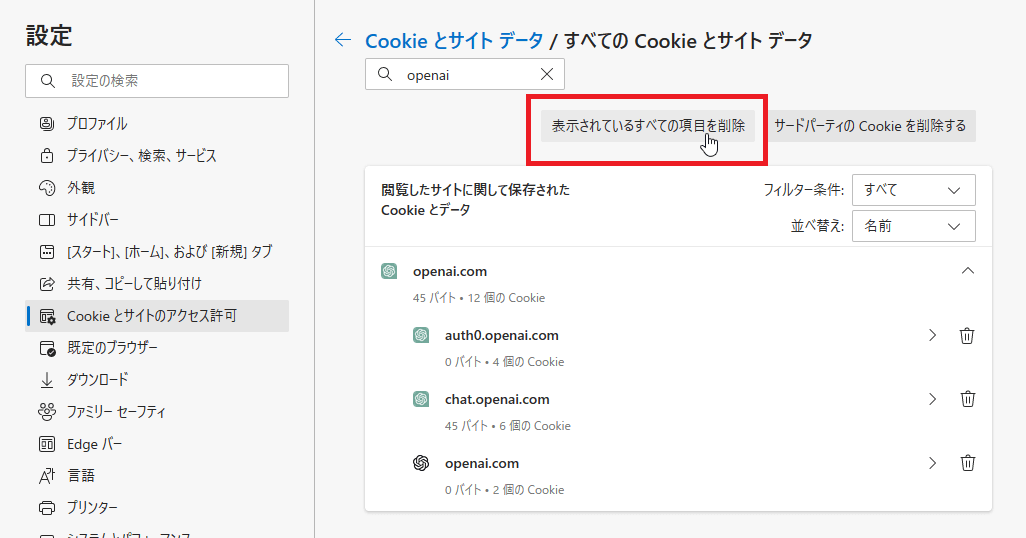The height and width of the screenshot is (538, 1026).
Task: Open the 並べ替え sort dropdown
Action: 913,226
